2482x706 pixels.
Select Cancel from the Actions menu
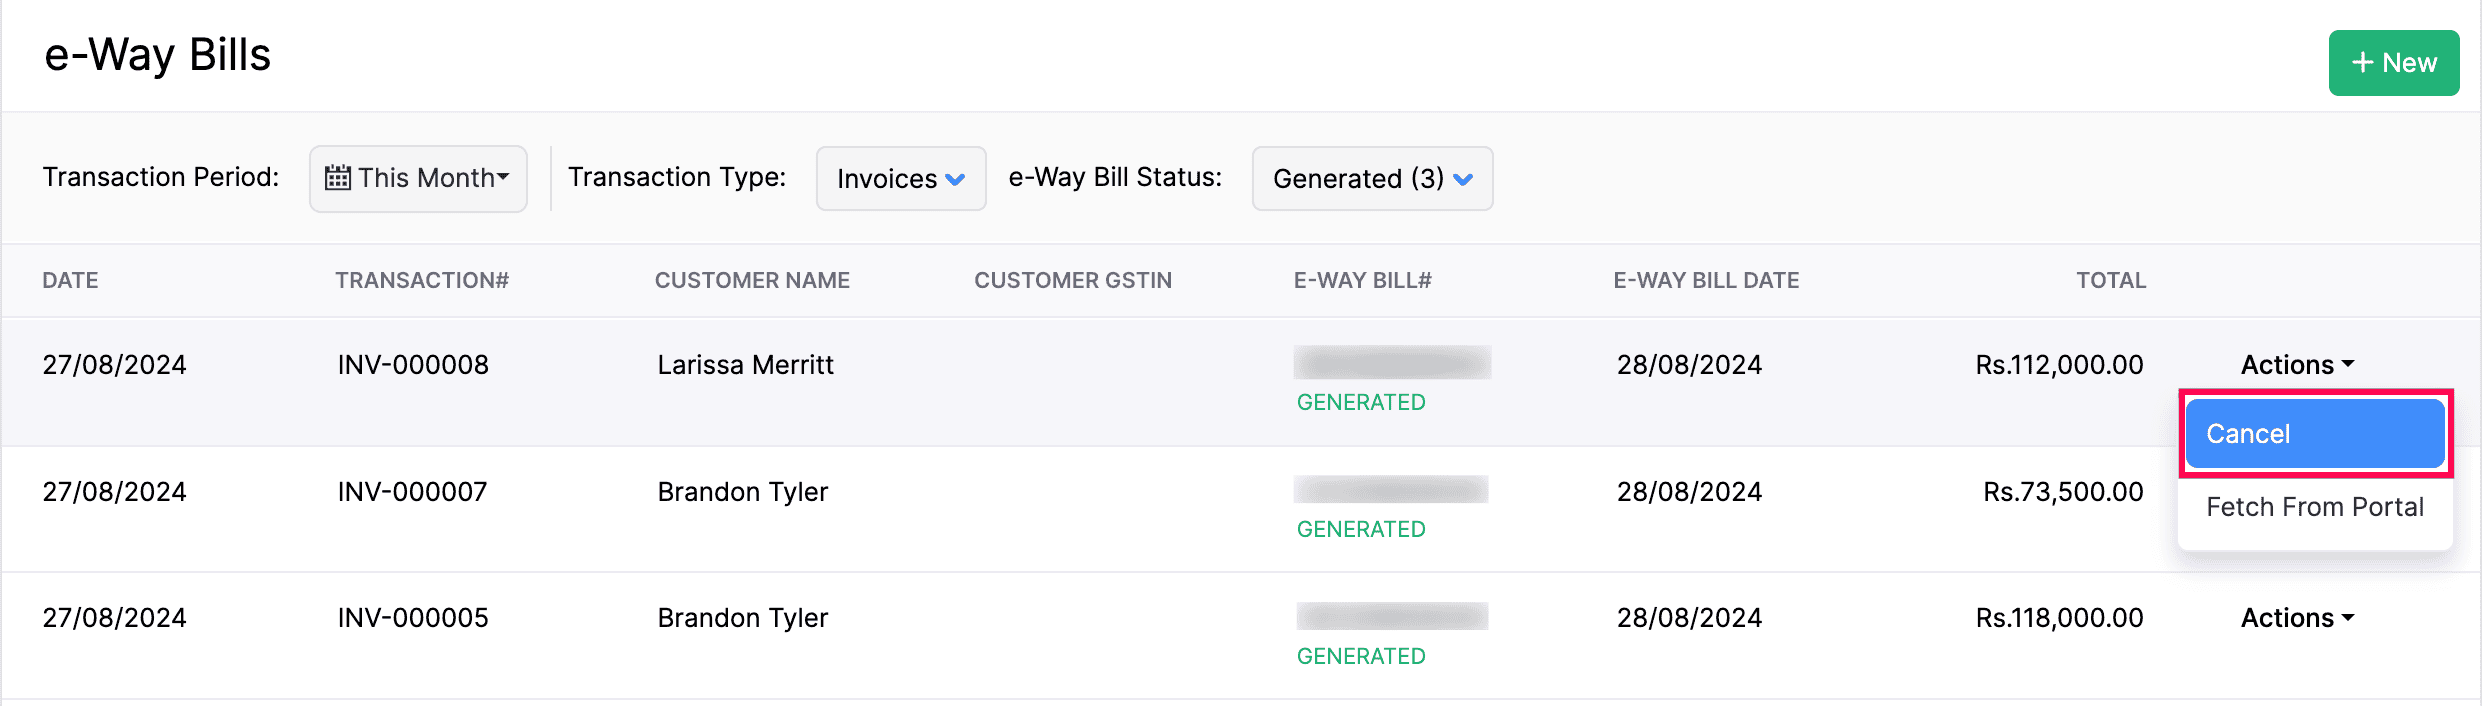[x=2314, y=434]
